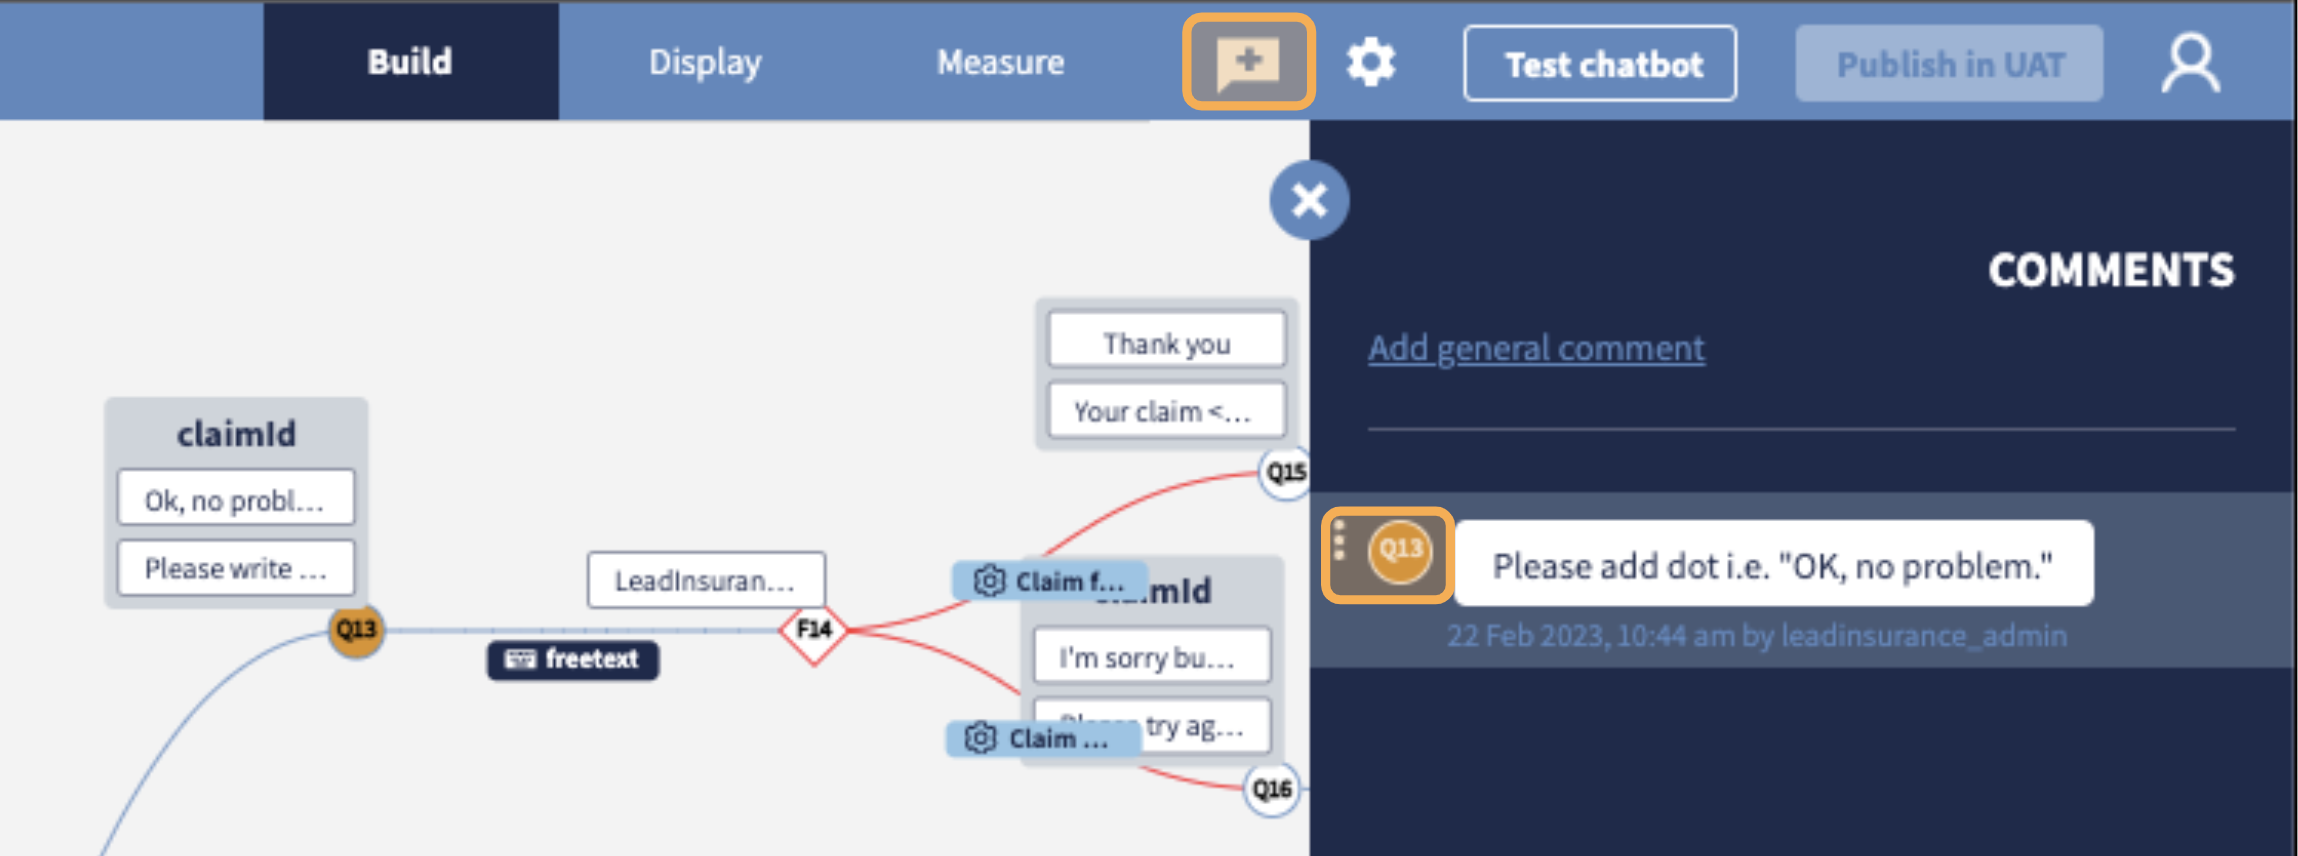Click the Test chatbot button
This screenshot has height=856, width=2298.
[1600, 64]
